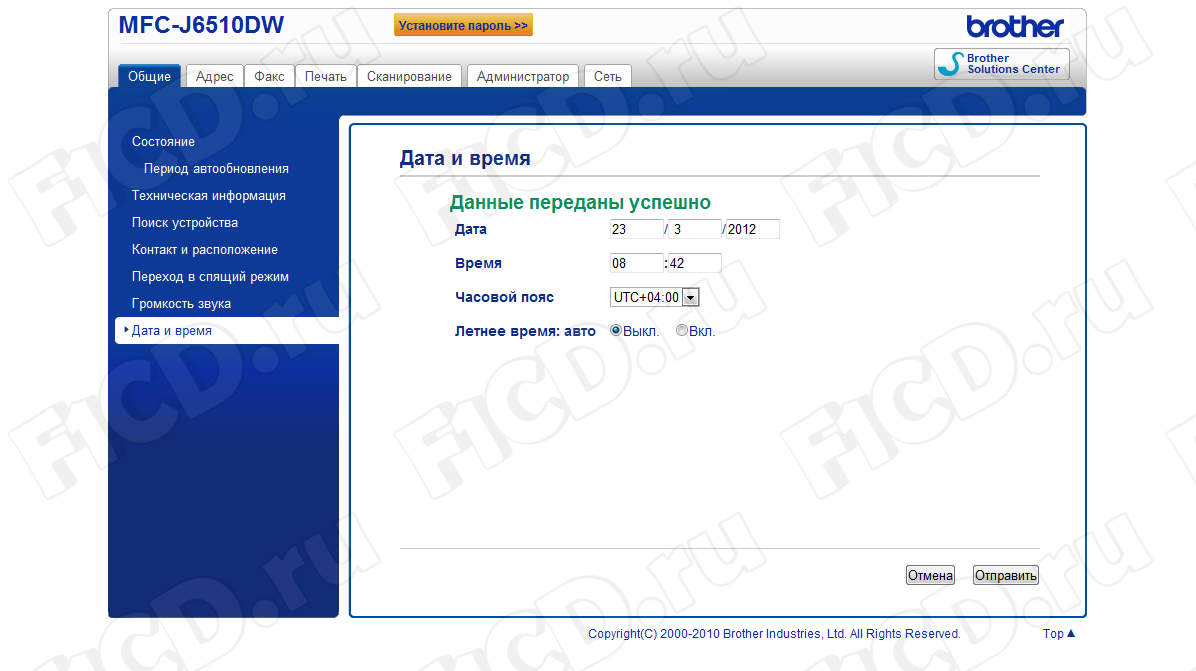The image size is (1196, 671).
Task: Click the Отправить button
Action: 1005,575
